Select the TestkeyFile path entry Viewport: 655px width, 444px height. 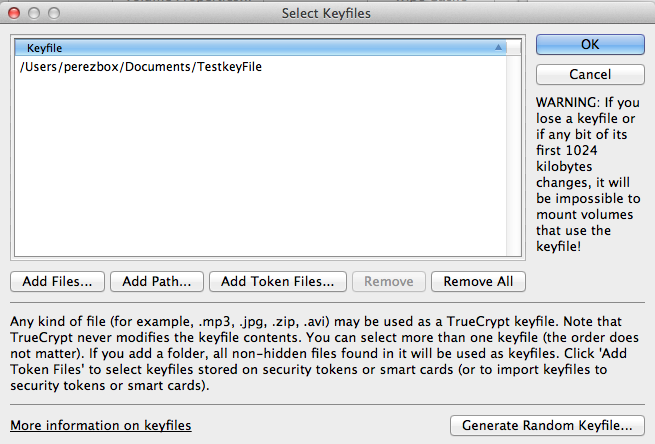(x=140, y=67)
